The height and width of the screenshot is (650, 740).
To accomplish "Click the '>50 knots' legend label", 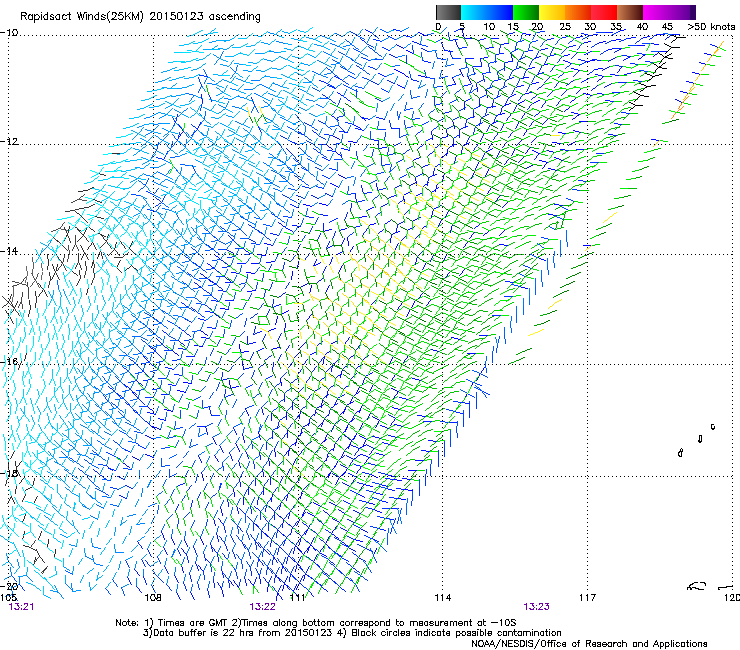I will click(x=711, y=27).
